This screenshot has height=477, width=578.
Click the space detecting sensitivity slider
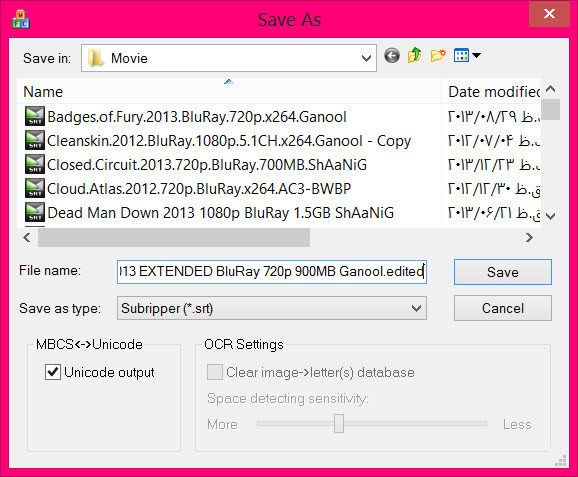tap(339, 424)
